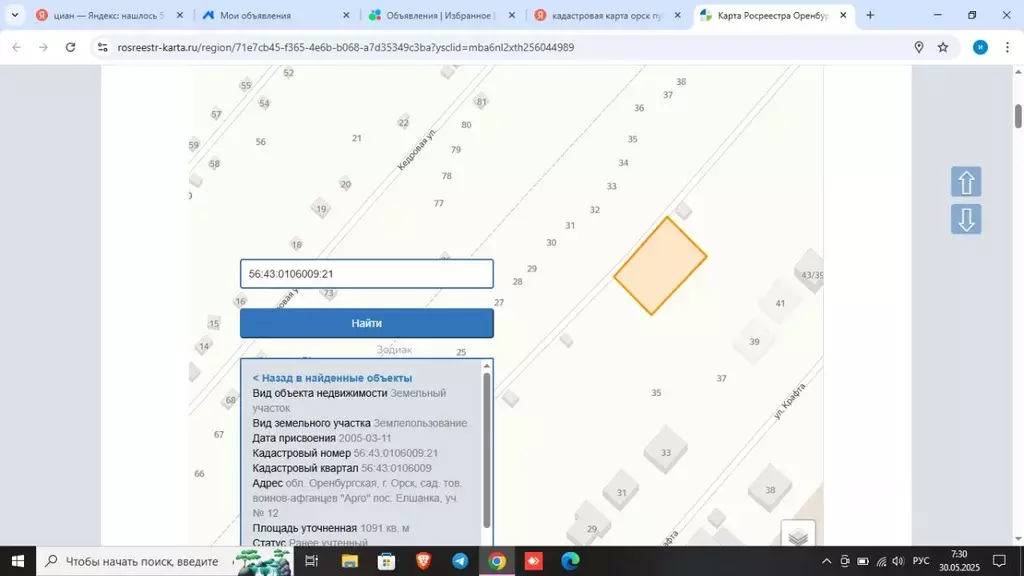Open Microsoft Edge from the taskbar
Screen dimensions: 1024x576
[570, 561]
